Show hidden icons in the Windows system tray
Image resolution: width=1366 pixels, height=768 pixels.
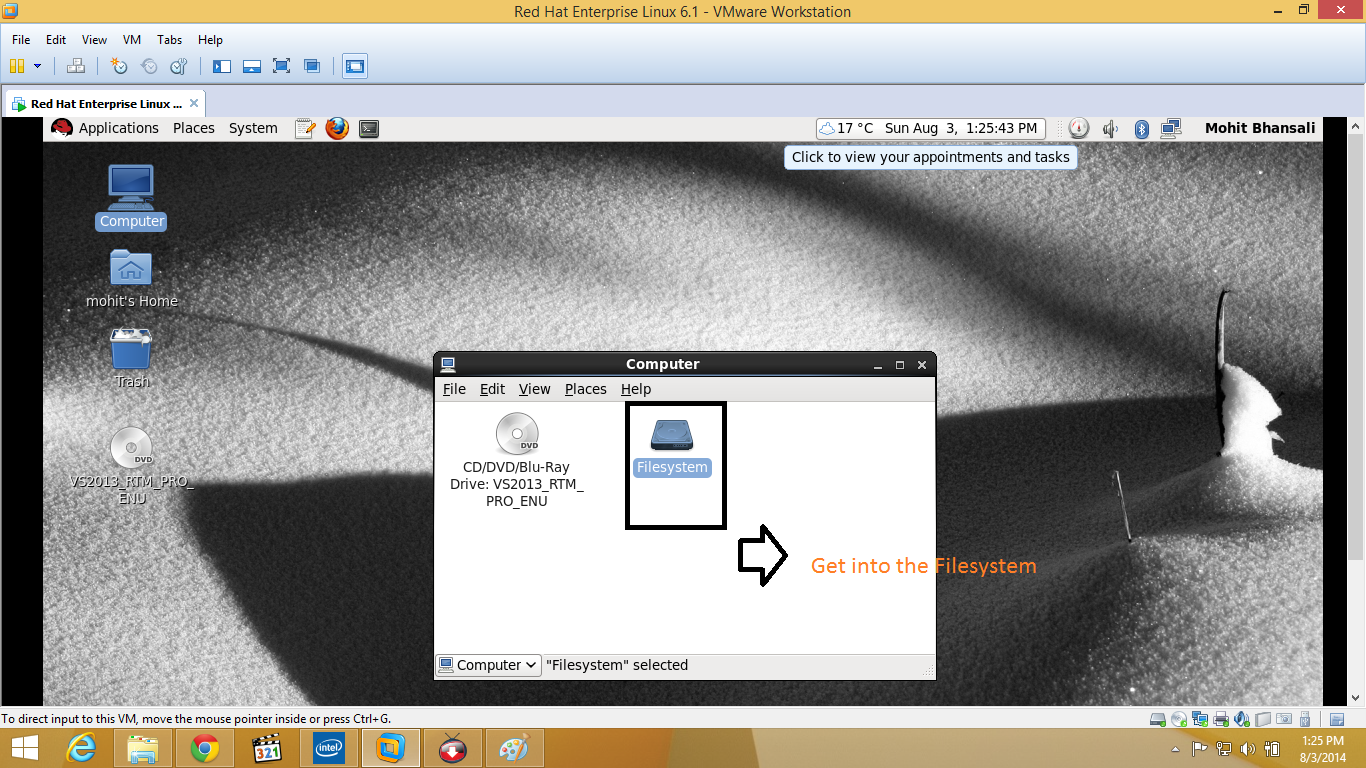(x=1175, y=749)
